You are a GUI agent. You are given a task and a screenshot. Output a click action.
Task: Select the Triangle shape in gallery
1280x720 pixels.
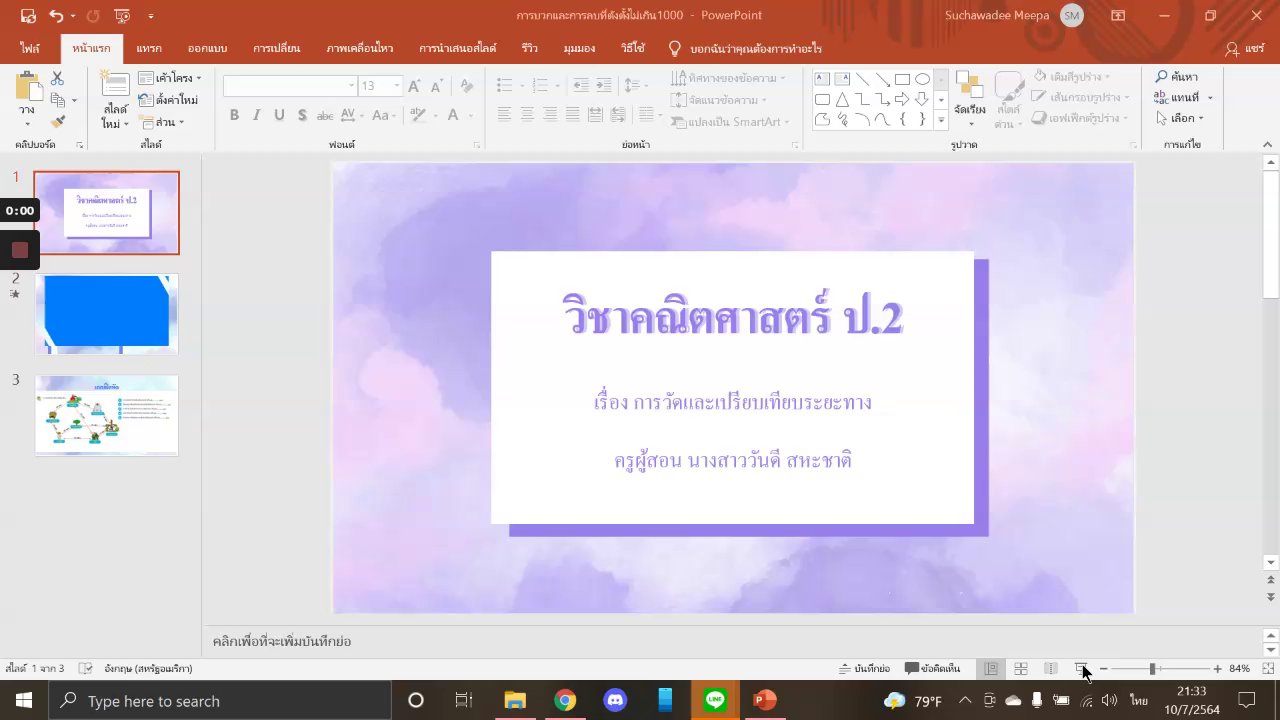[x=842, y=99]
